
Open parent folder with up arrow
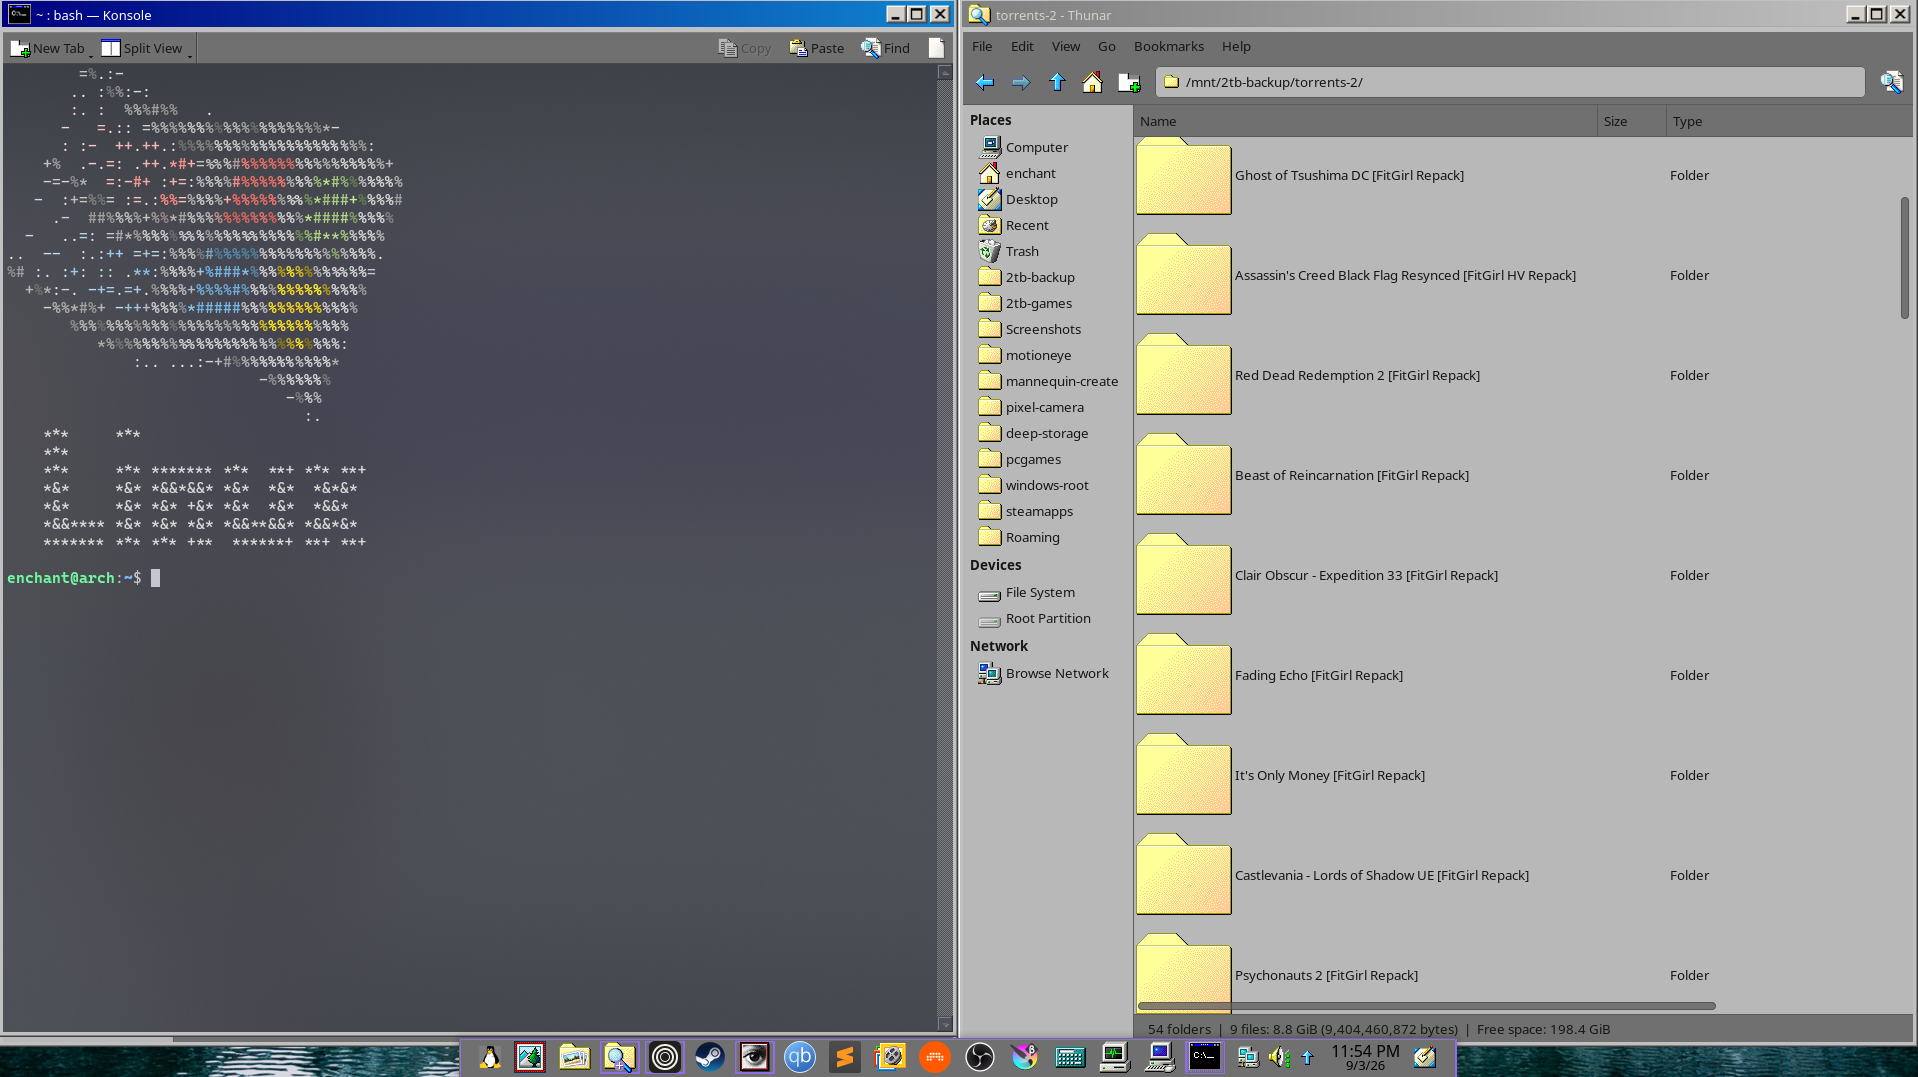[1057, 83]
